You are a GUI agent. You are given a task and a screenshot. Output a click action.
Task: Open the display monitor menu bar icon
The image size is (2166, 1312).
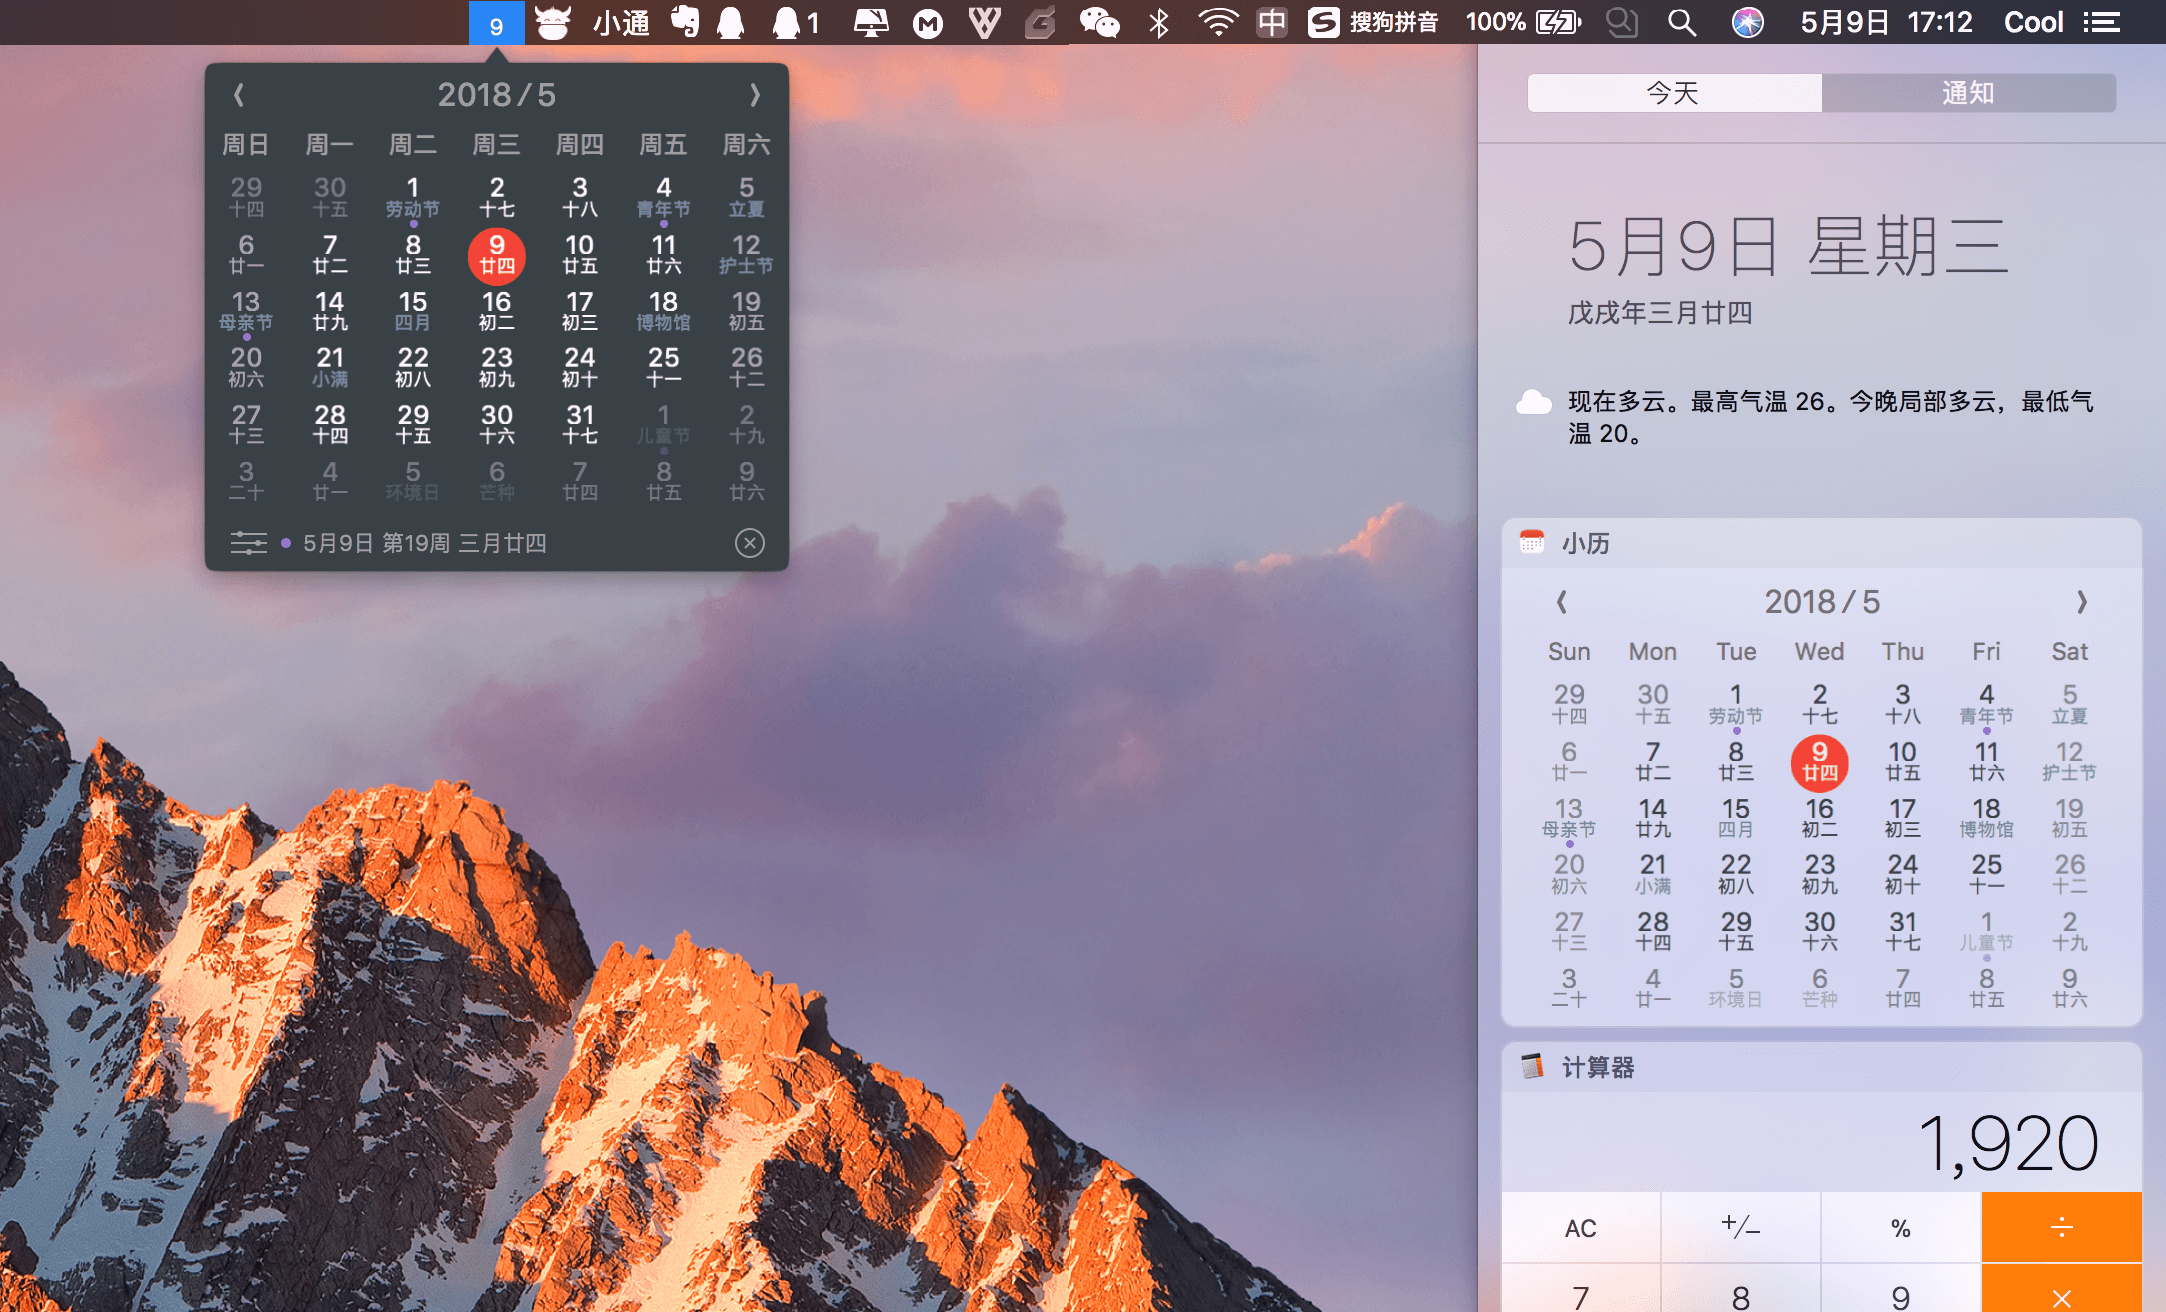tap(871, 23)
